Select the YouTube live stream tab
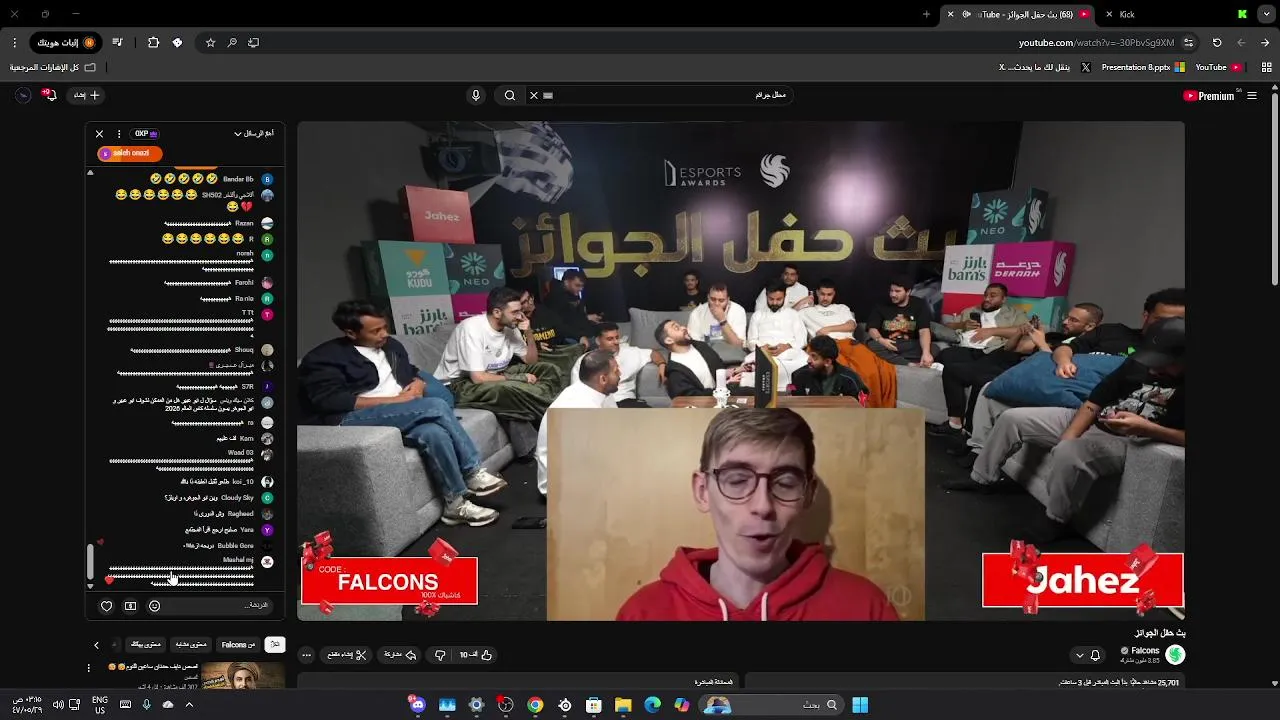The height and width of the screenshot is (720, 1280). coord(1020,14)
